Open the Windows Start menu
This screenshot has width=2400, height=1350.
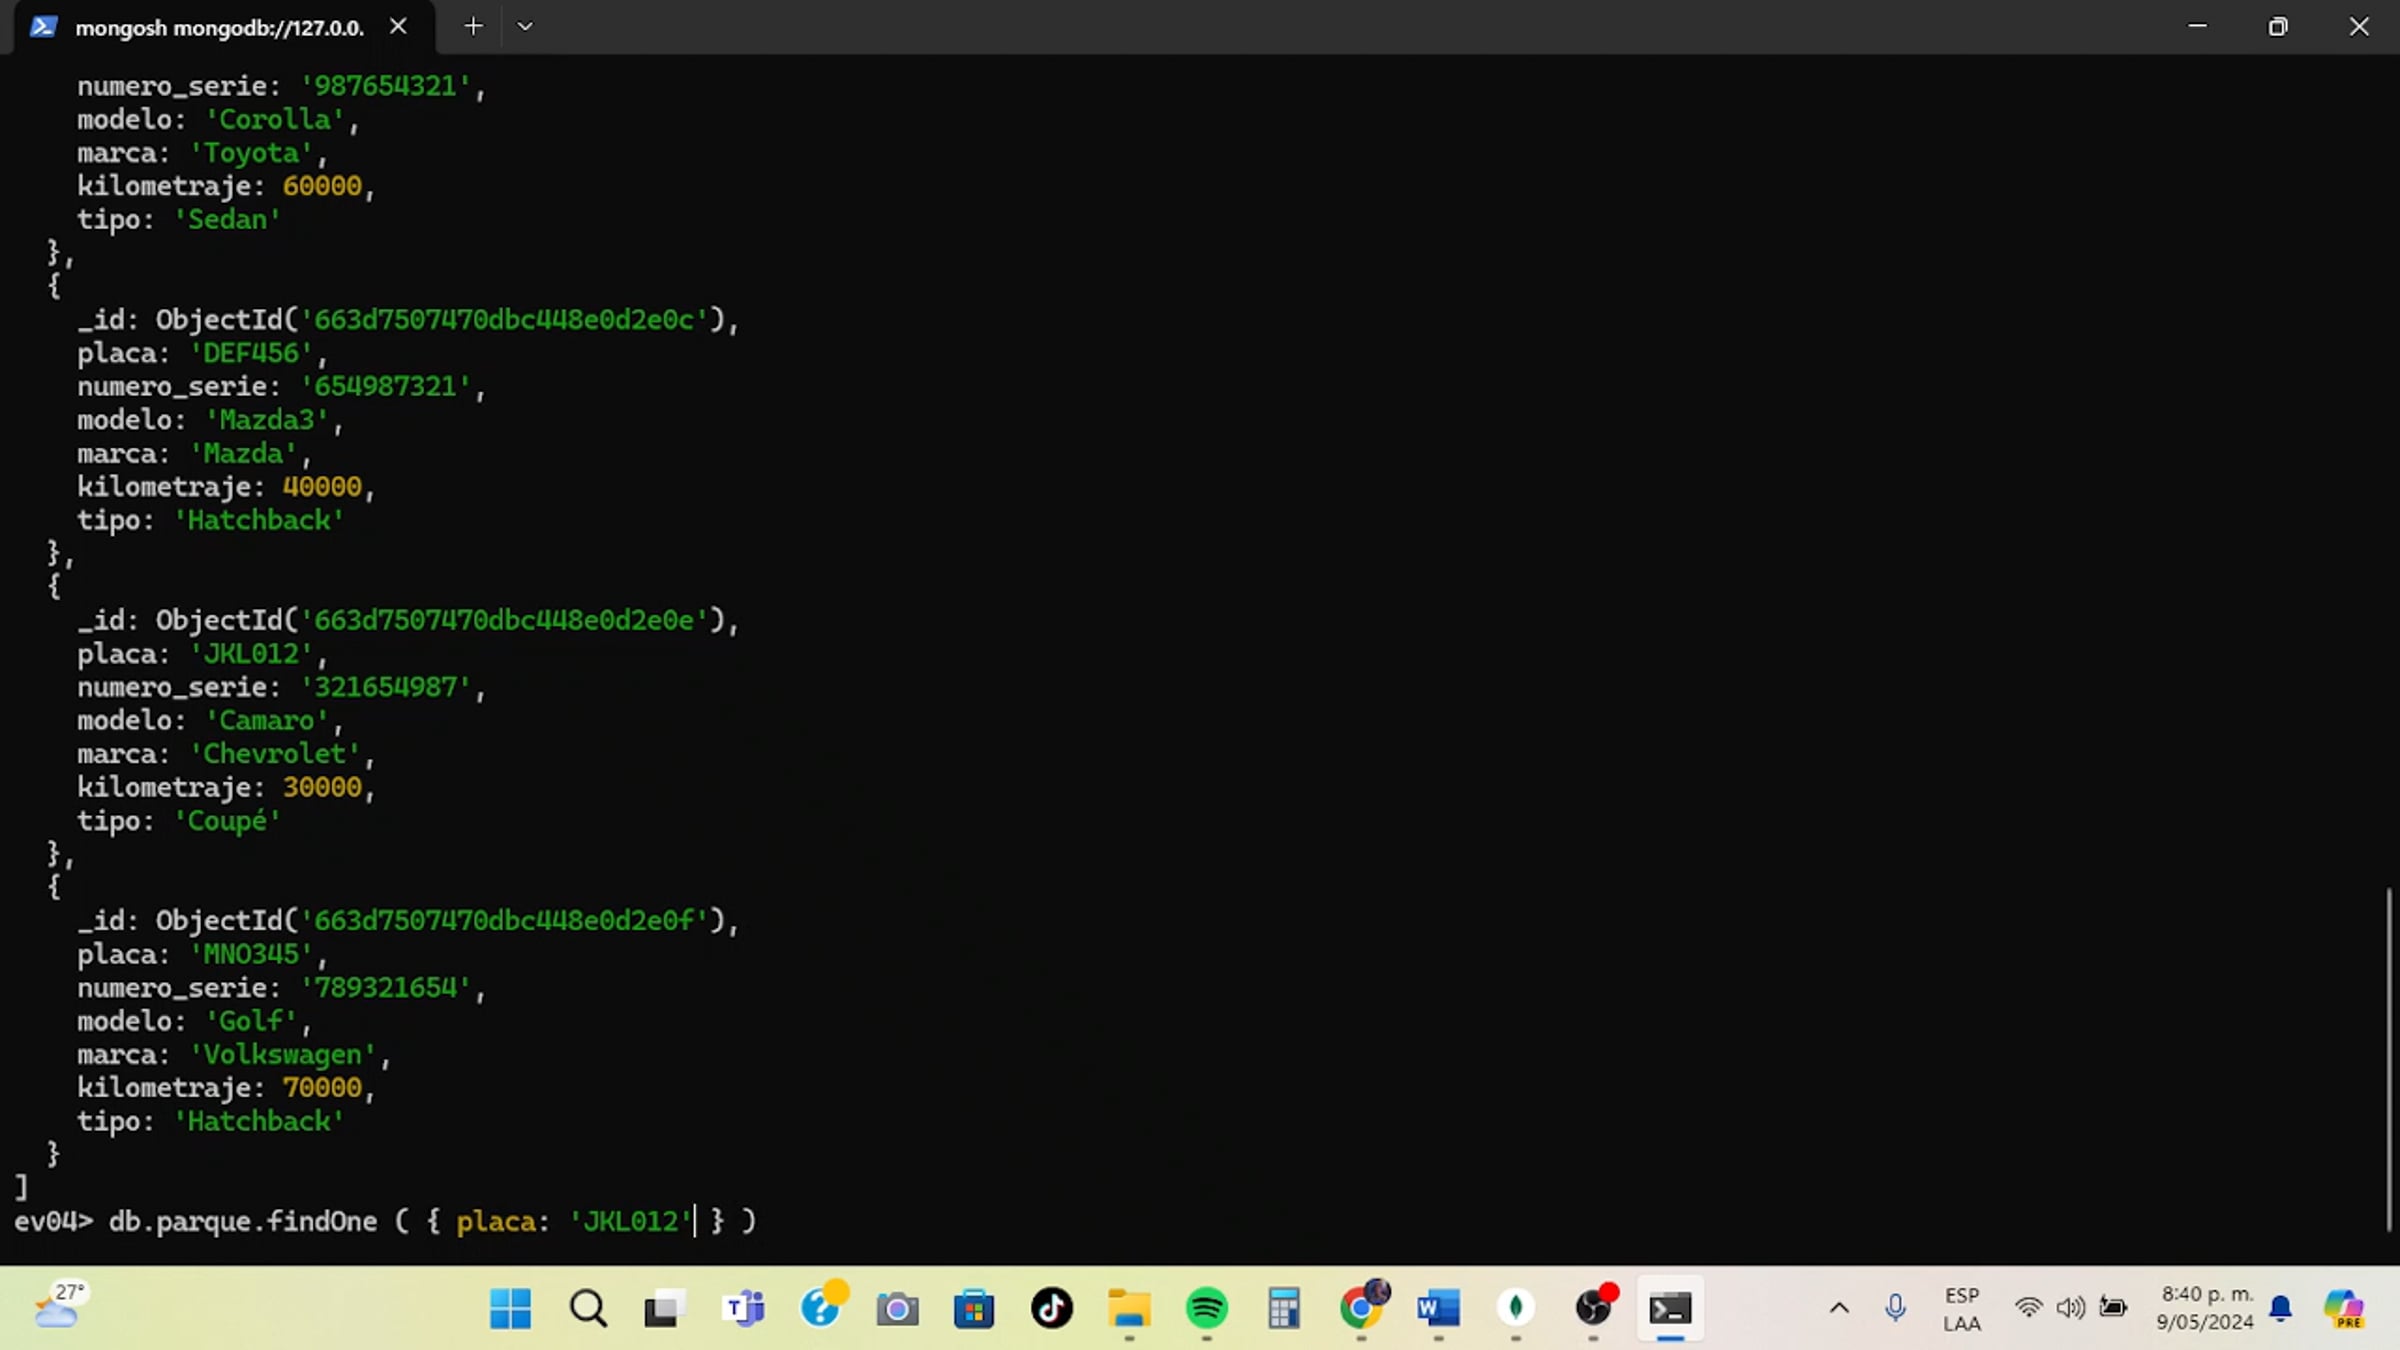click(x=510, y=1308)
